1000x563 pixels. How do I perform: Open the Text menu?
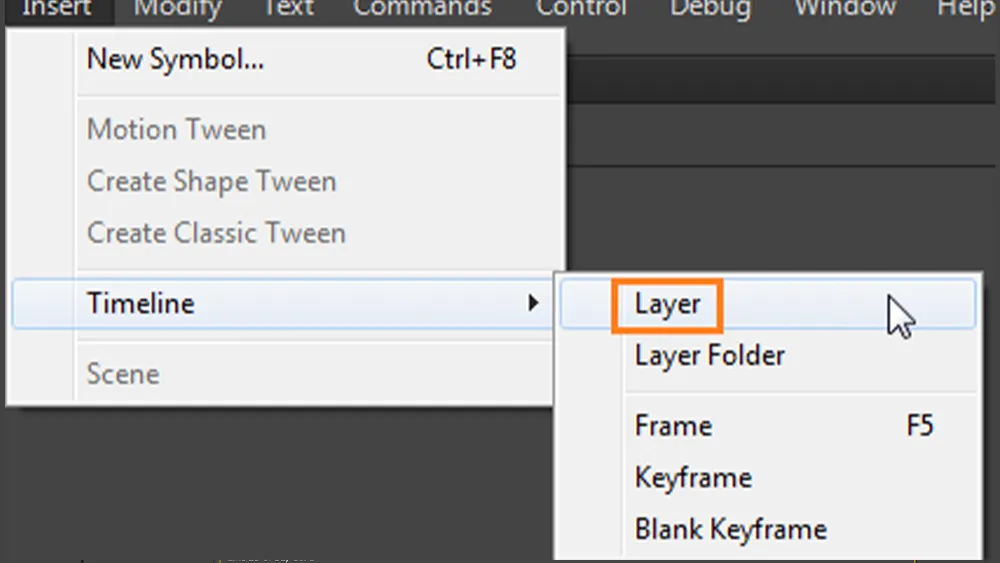(289, 9)
